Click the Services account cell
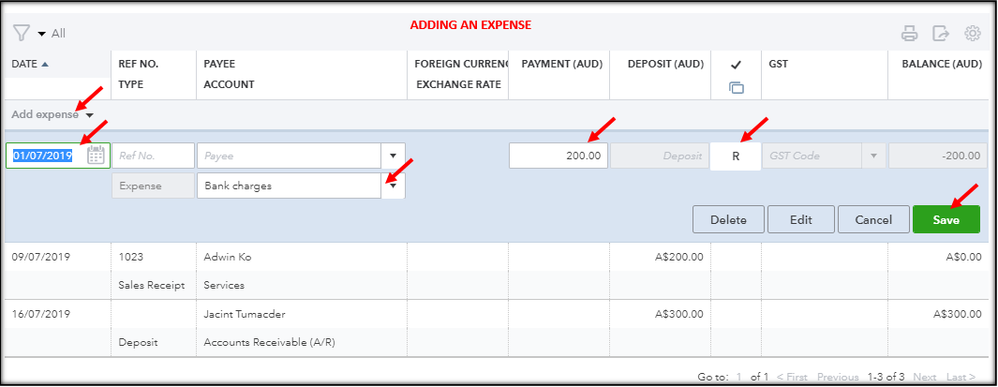Screen dimensions: 998x387 224,285
